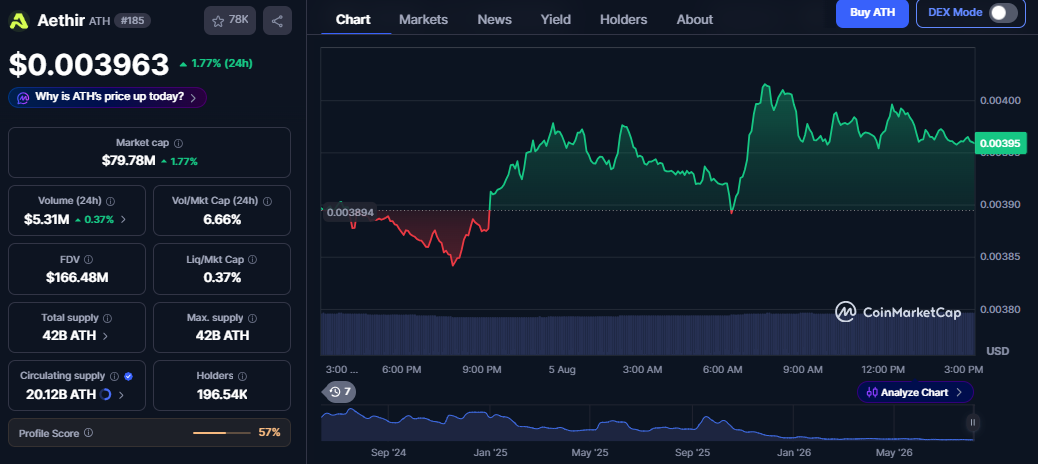Click the Profile Score 57% bar
The width and height of the screenshot is (1038, 464).
point(222,433)
